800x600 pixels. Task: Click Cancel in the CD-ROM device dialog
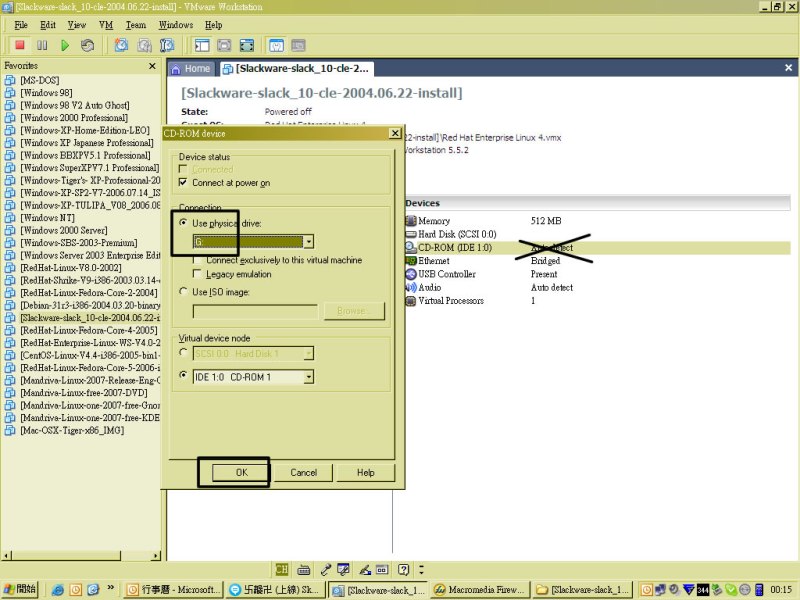[304, 472]
